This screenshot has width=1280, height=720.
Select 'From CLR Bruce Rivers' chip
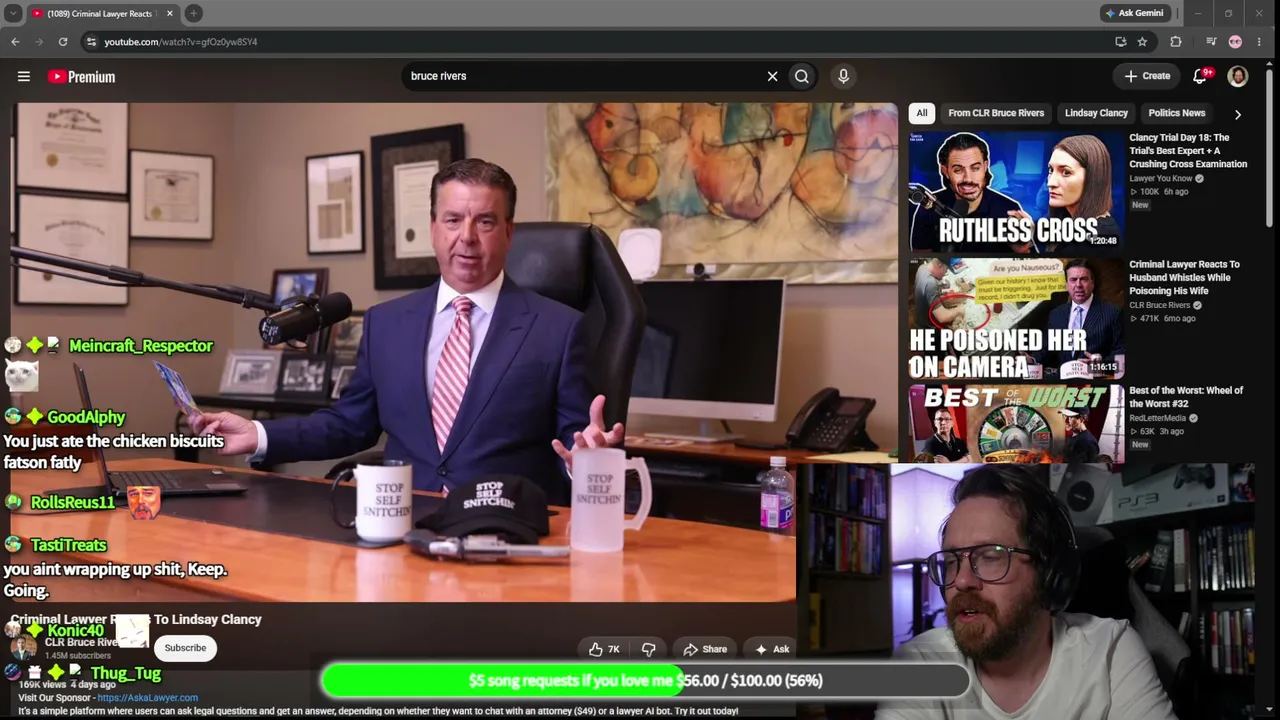click(x=996, y=113)
